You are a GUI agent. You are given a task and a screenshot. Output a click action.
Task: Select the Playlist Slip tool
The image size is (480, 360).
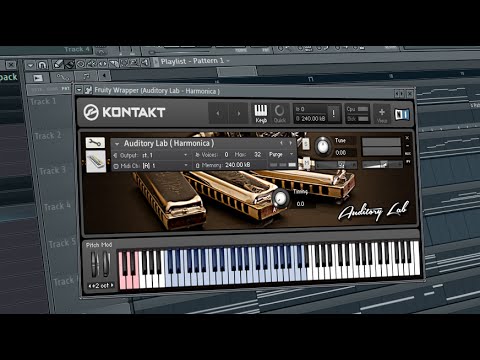click(102, 63)
